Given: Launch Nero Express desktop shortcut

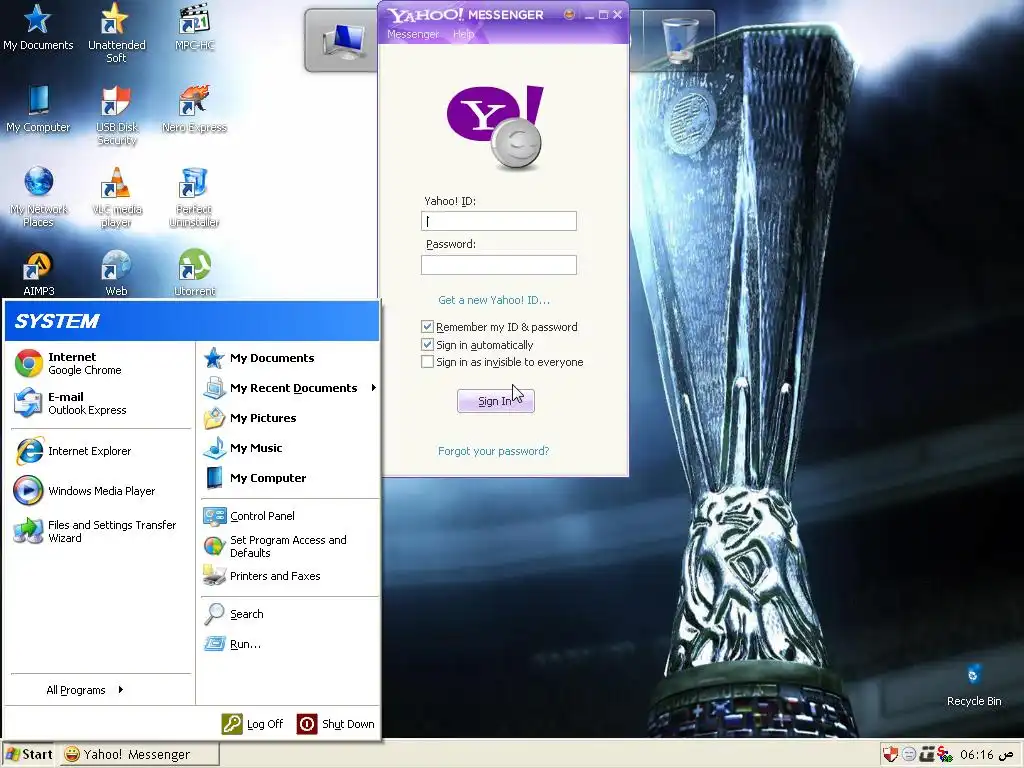Looking at the screenshot, I should 194,108.
